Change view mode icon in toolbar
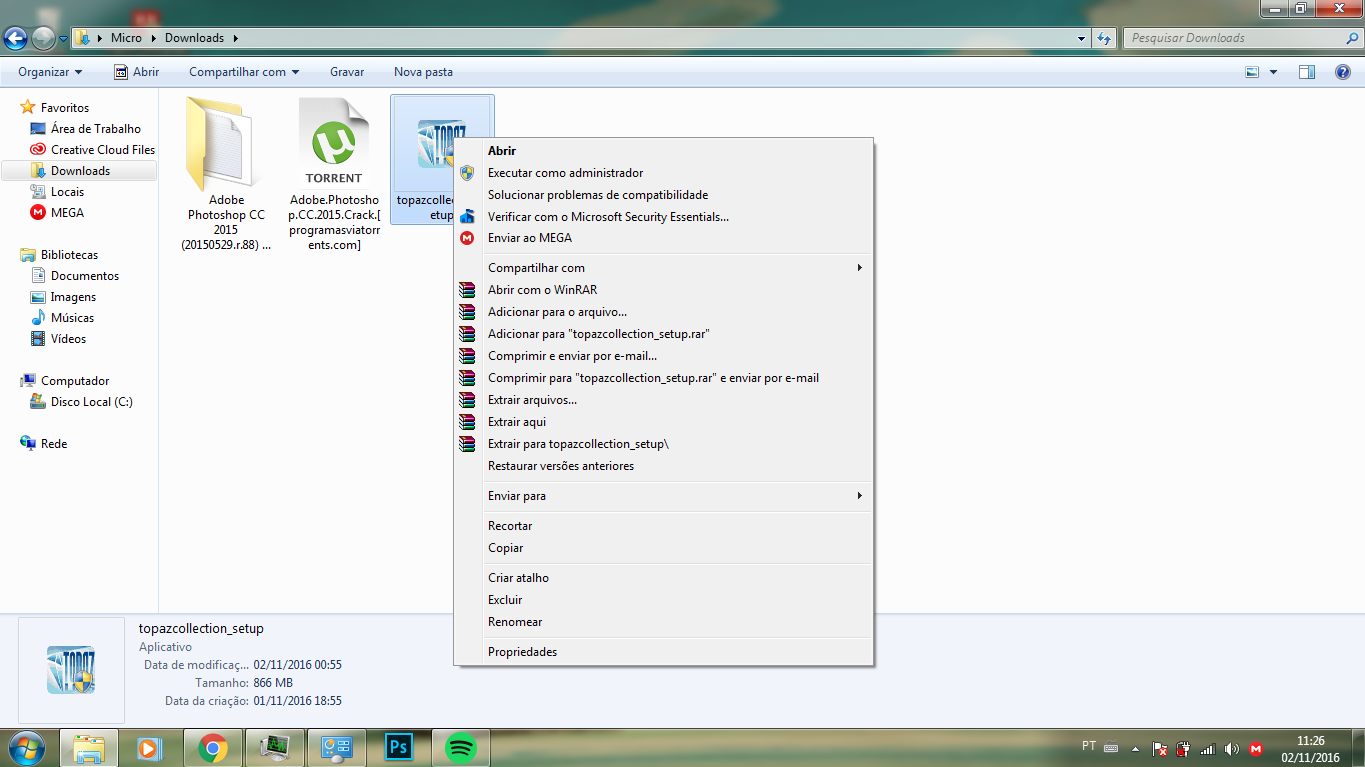 click(x=1252, y=72)
